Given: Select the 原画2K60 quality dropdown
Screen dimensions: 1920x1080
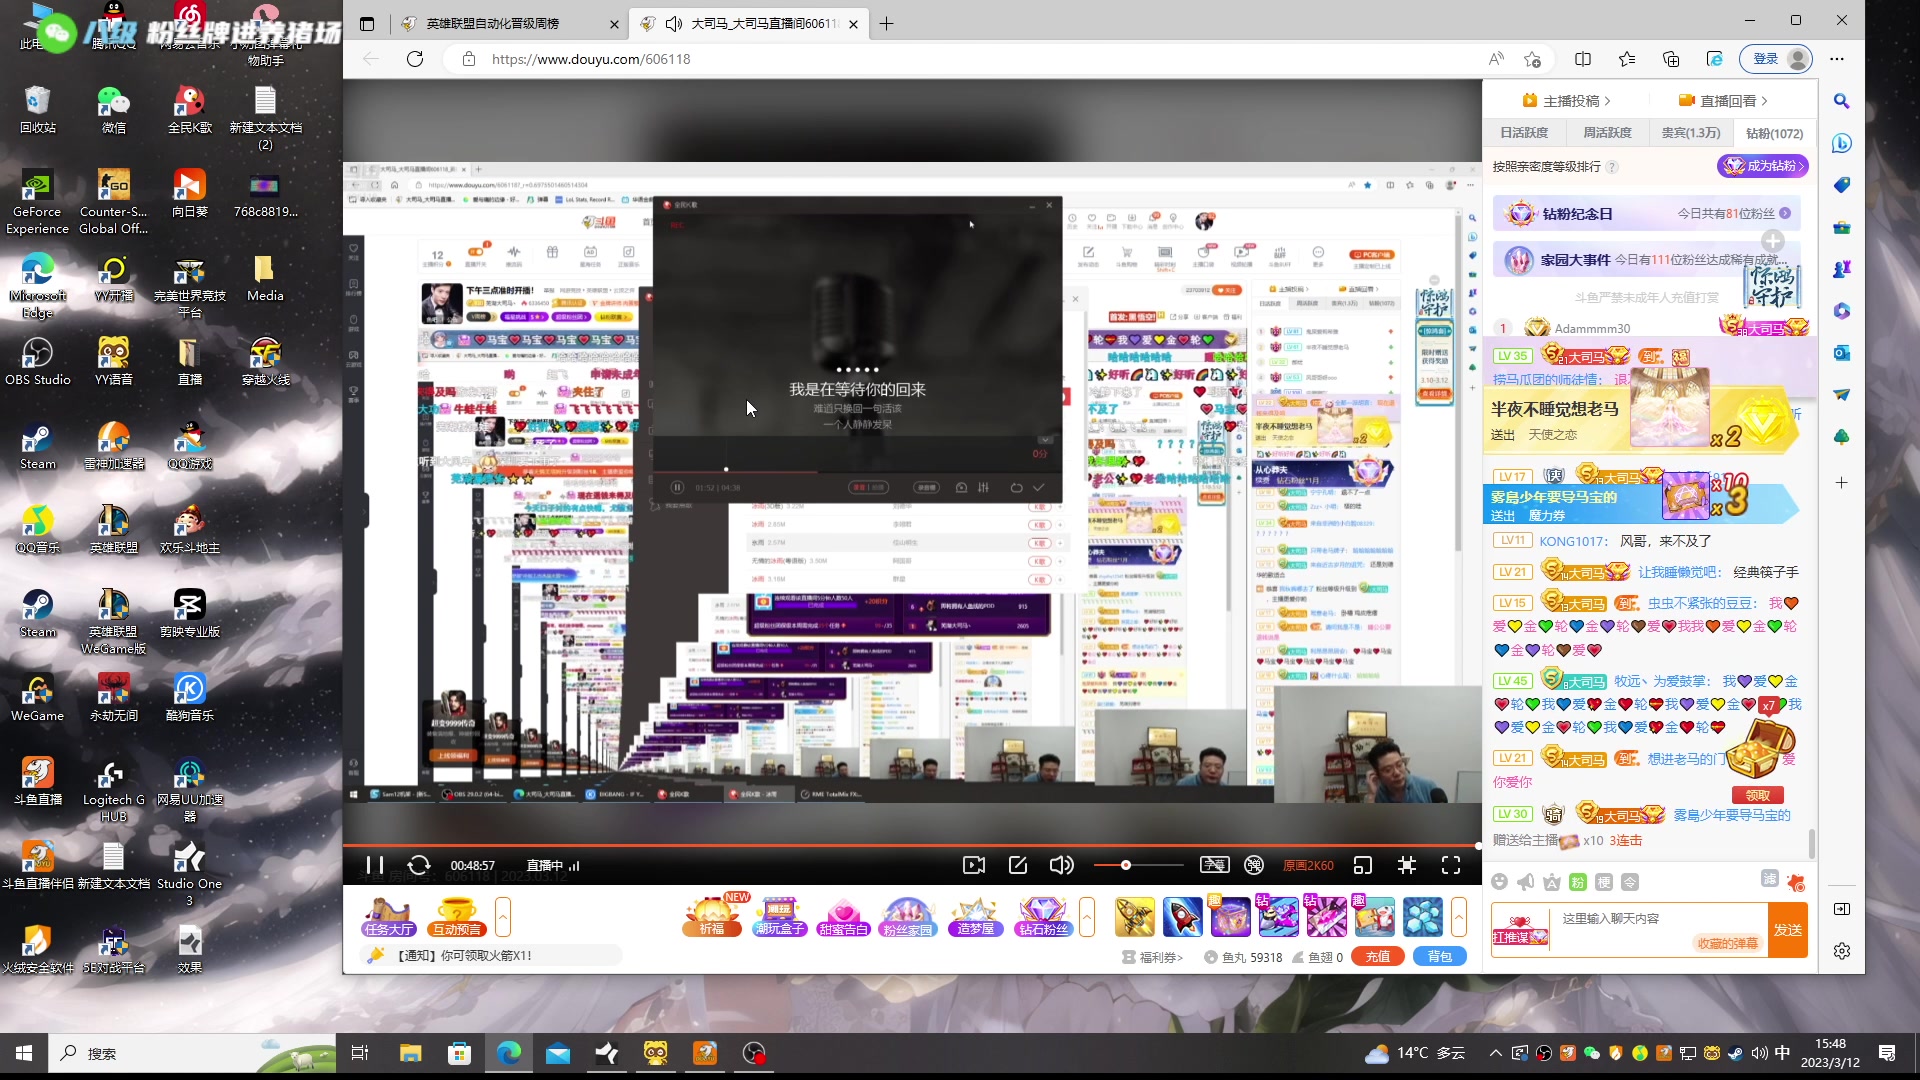Looking at the screenshot, I should click(1308, 866).
